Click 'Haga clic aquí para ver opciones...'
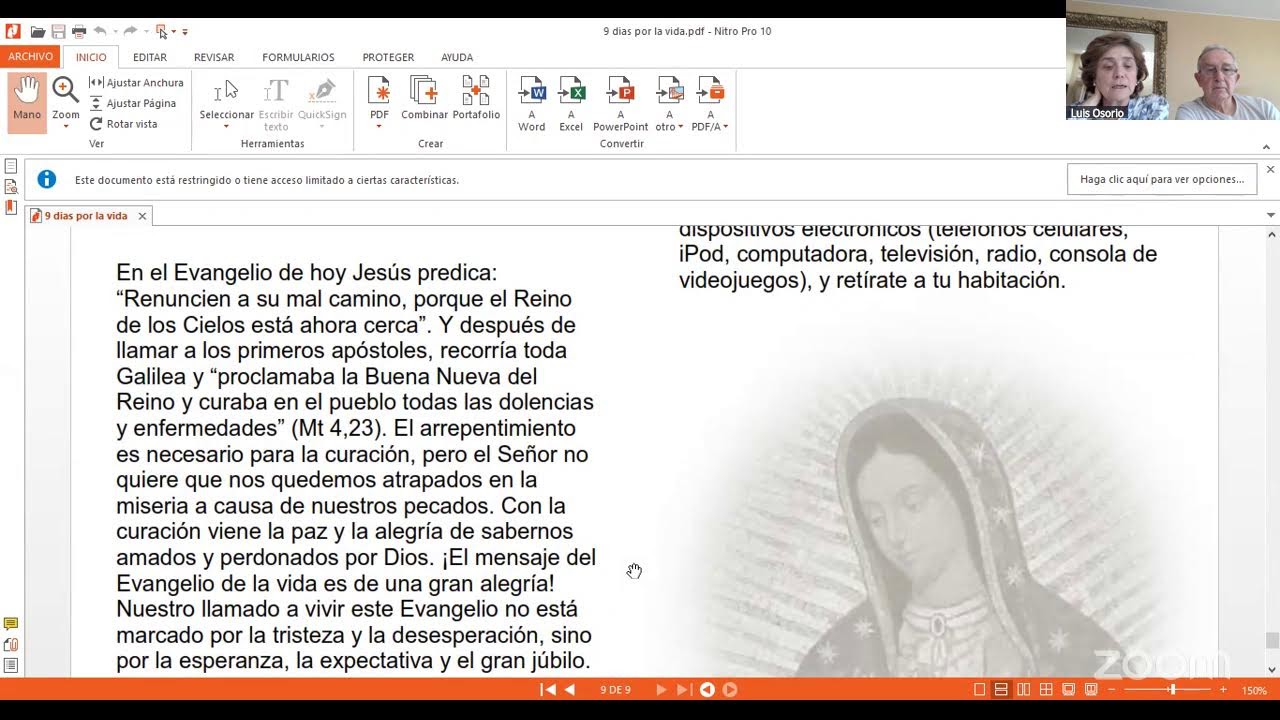 [x=1162, y=179]
